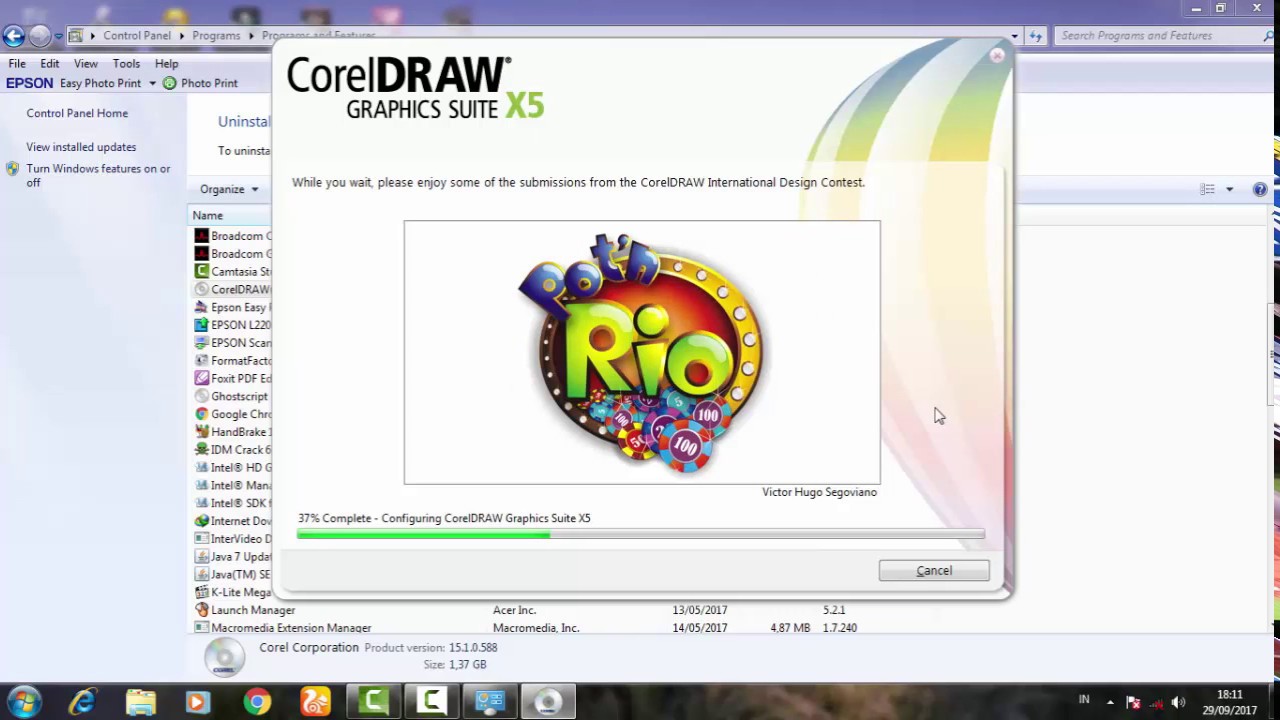Click the EPSON logo in toolbar
This screenshot has height=720, width=1280.
[30, 83]
